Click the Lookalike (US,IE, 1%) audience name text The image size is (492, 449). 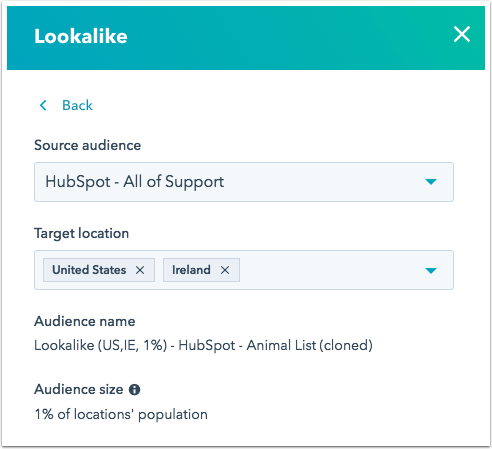(x=203, y=345)
